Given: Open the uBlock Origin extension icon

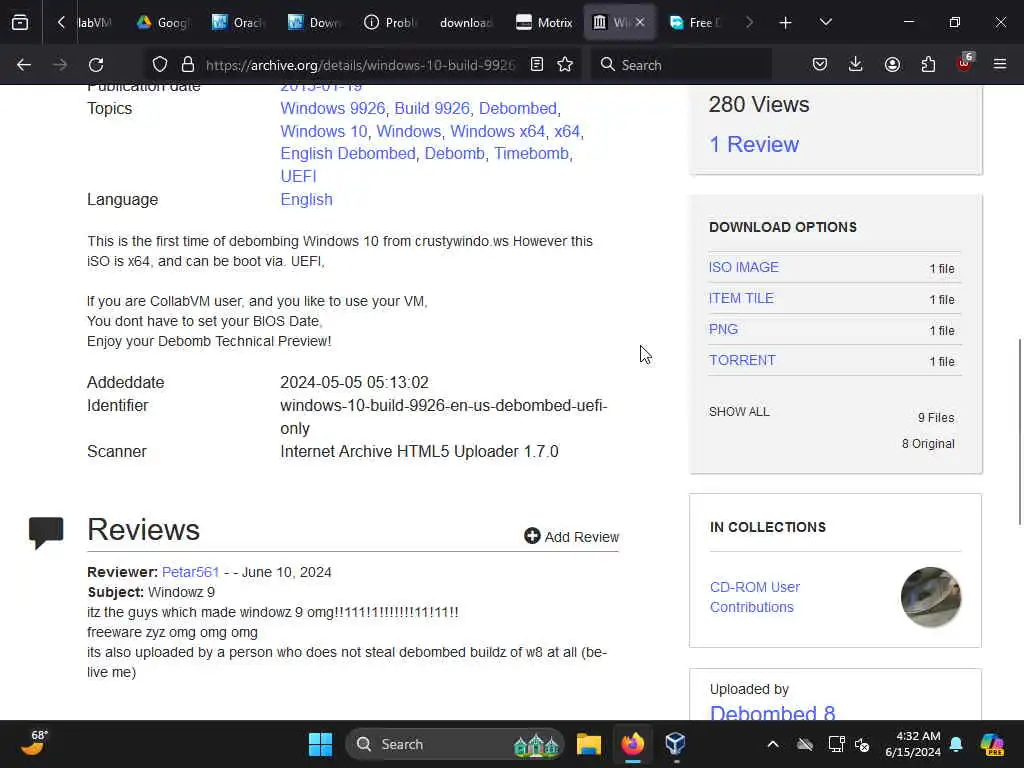Looking at the screenshot, I should [965, 63].
